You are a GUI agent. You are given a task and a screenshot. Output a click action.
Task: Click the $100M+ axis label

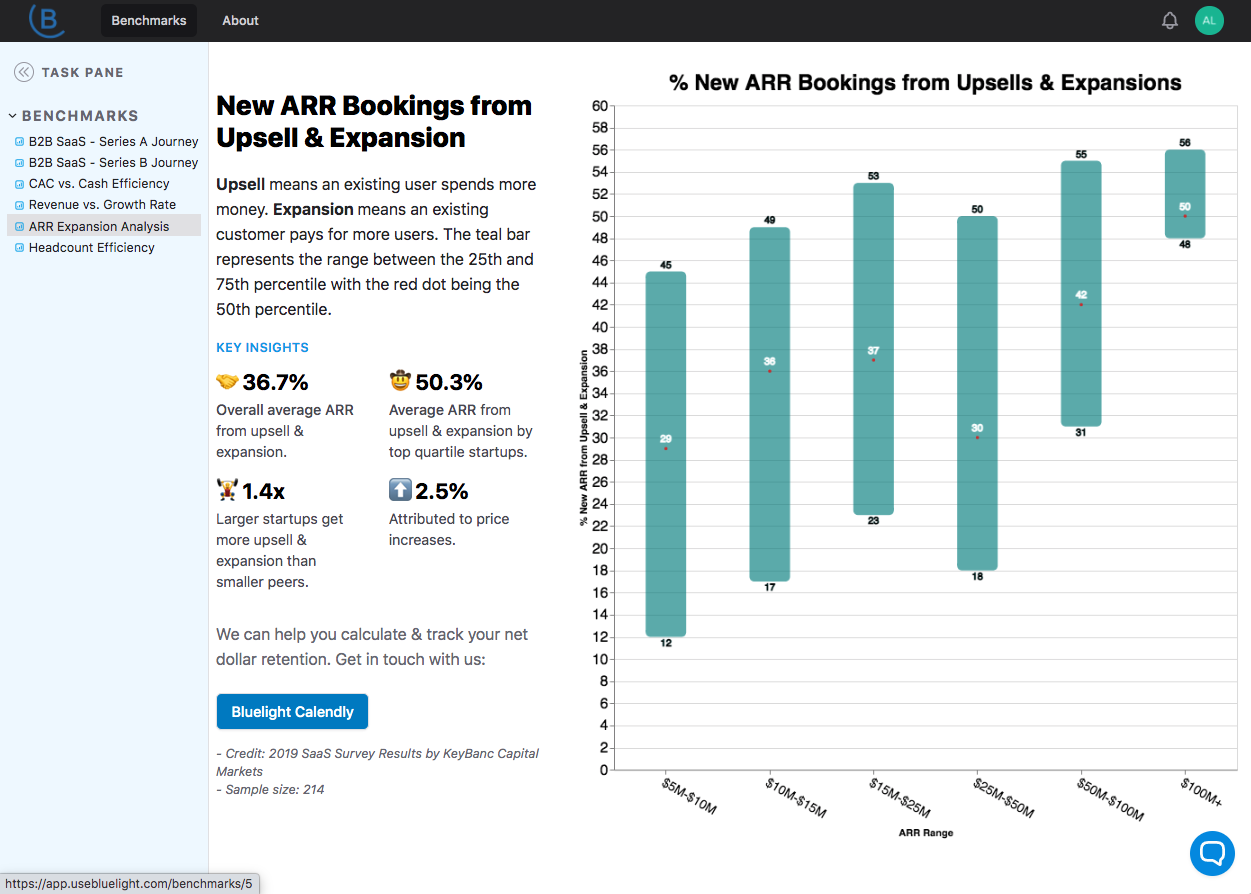coord(1202,792)
